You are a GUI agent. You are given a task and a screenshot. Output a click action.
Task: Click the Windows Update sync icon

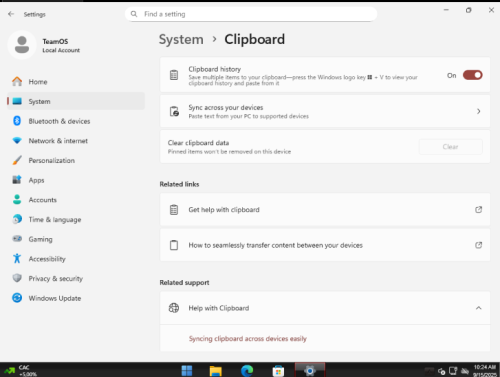[17, 298]
